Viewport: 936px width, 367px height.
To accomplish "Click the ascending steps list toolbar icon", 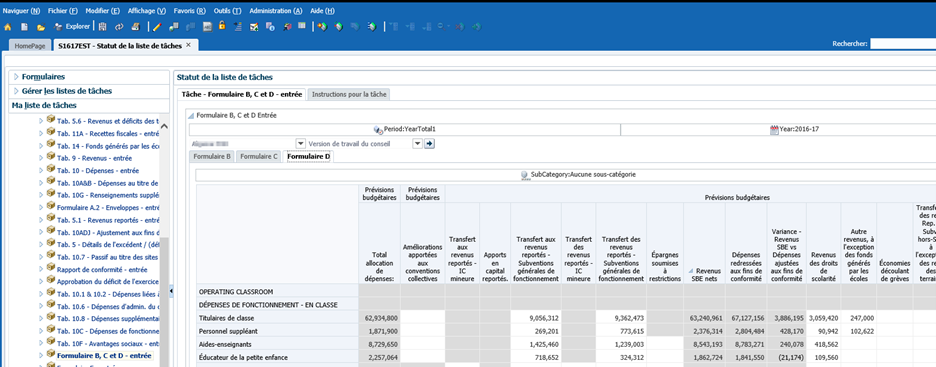I will tap(238, 27).
